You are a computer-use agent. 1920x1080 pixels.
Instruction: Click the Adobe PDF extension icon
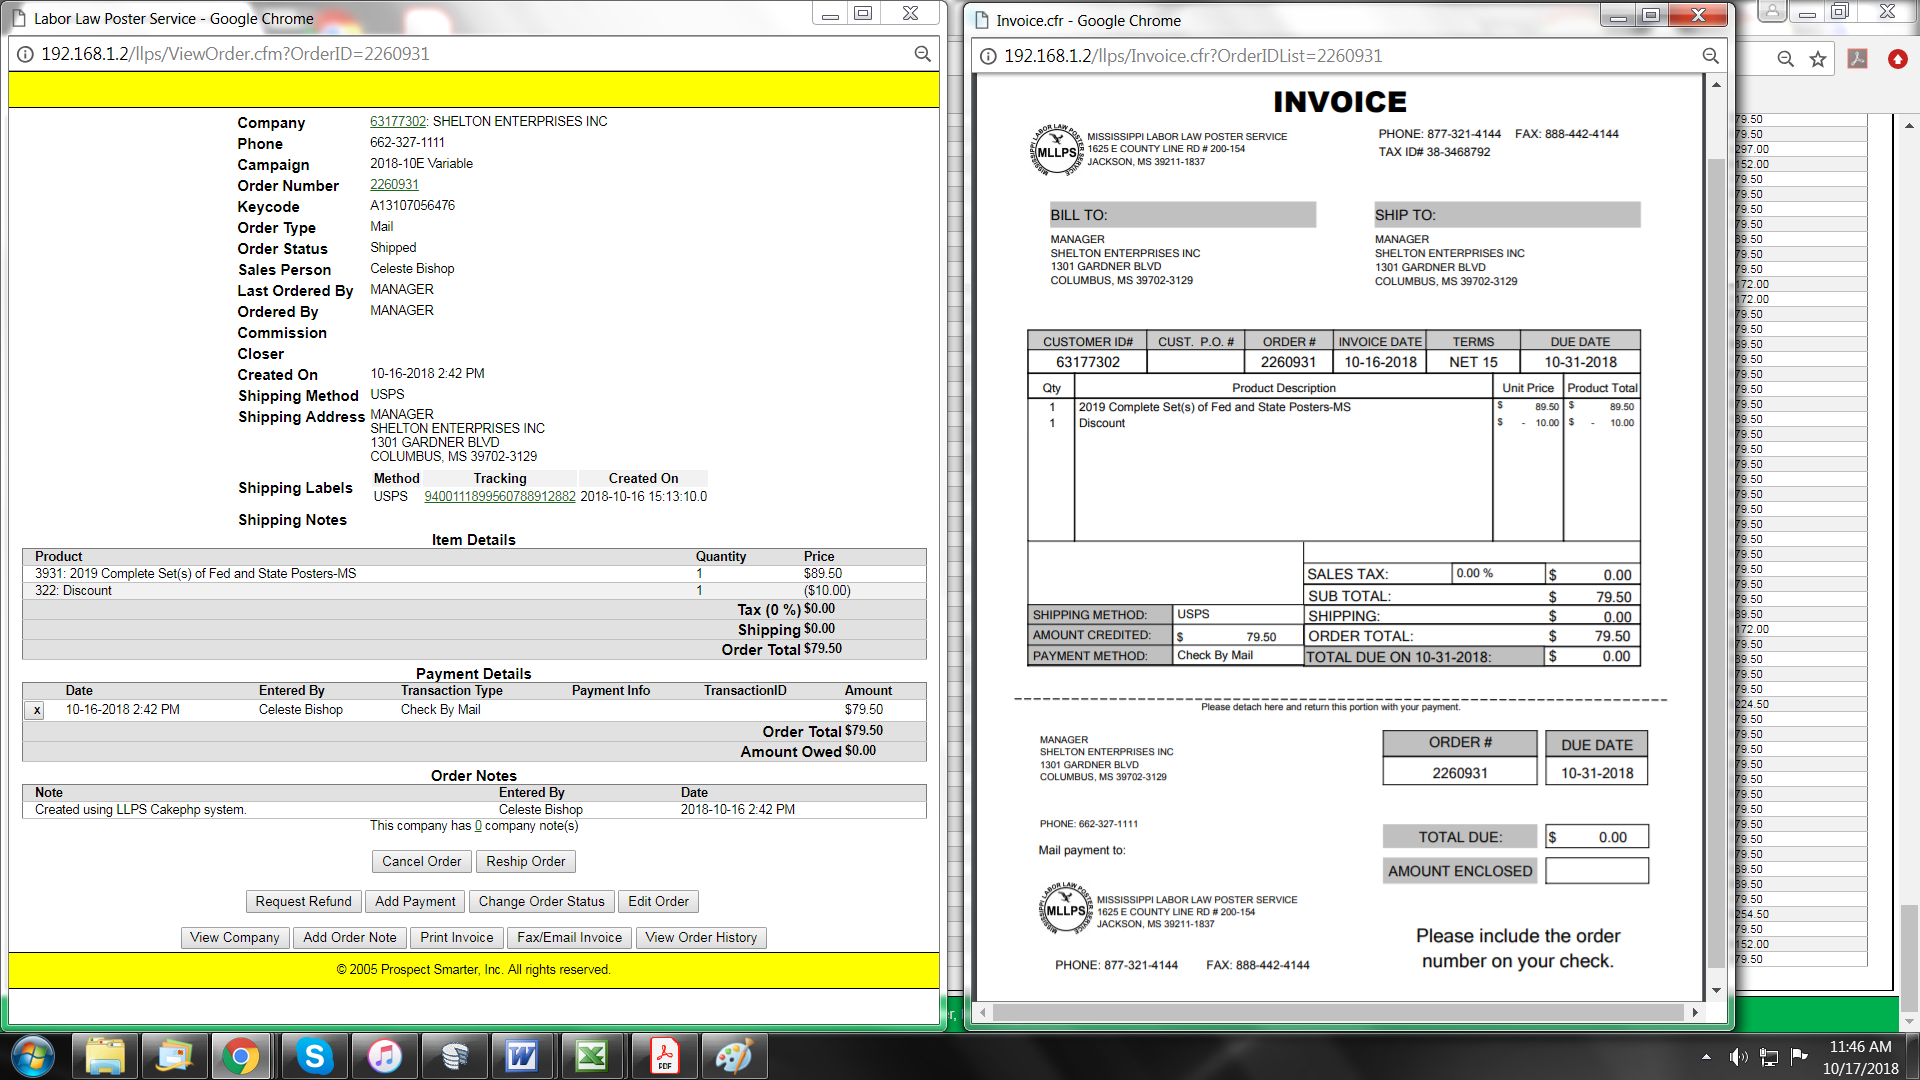1857,59
